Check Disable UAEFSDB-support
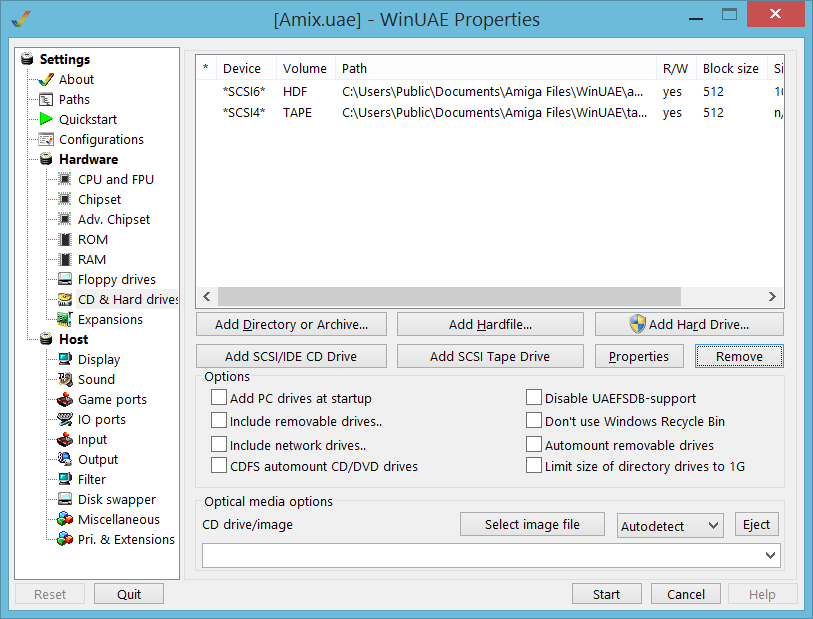Screen dimensions: 813x619 [534, 398]
